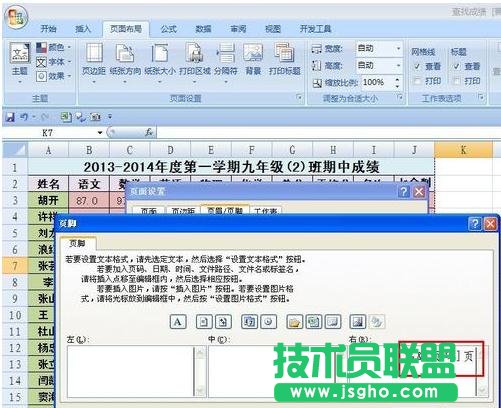Click the Save icon in quick access toolbar

[10, 117]
